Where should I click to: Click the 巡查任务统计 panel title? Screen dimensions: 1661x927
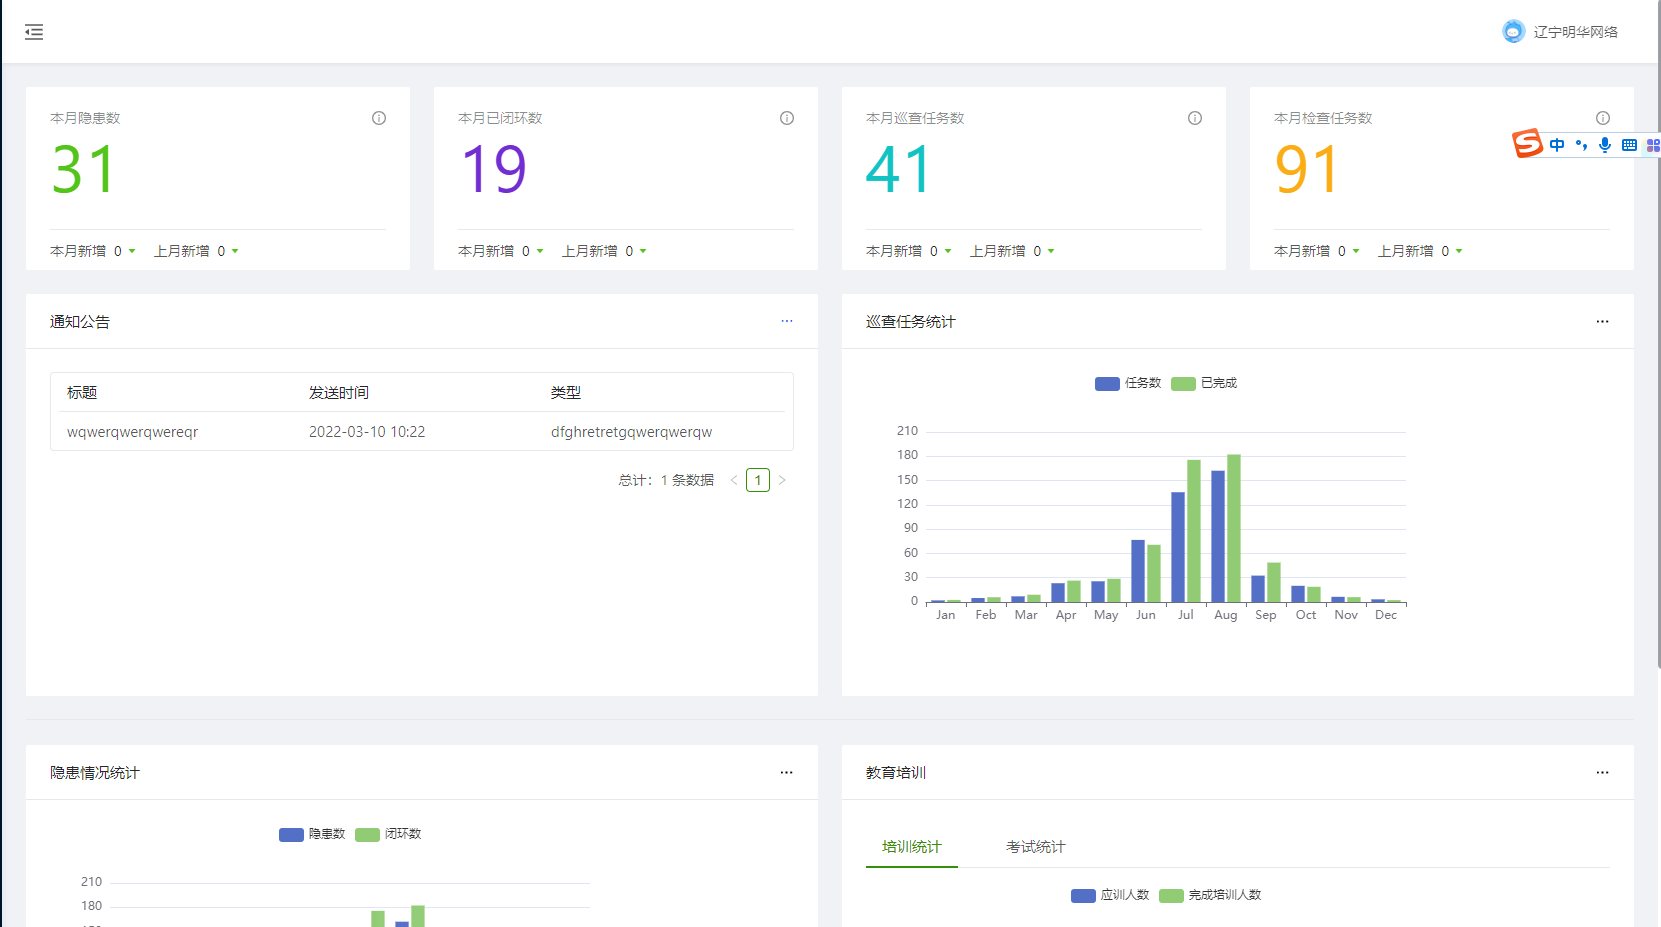pyautogui.click(x=910, y=321)
